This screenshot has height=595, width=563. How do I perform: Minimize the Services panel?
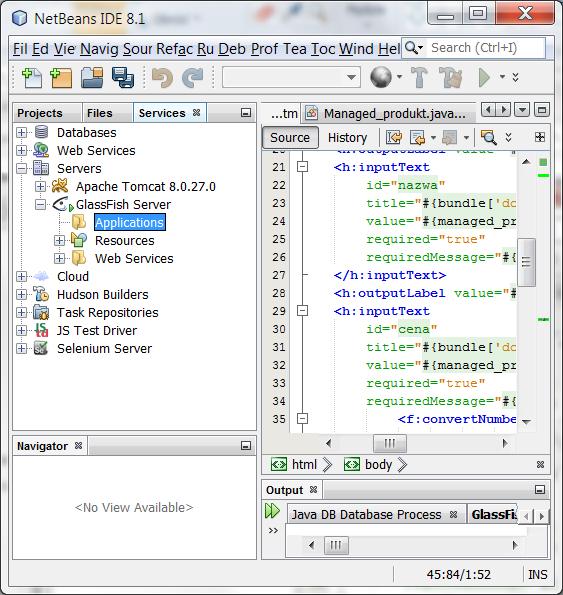[x=246, y=113]
